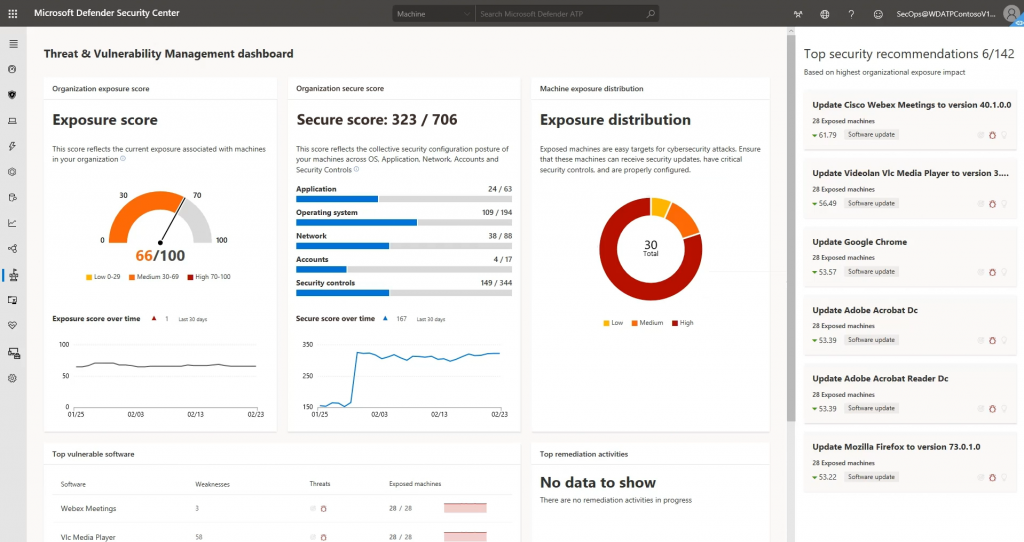
Task: Click the threat bug icon in Webex Meetings row
Action: pyautogui.click(x=323, y=509)
